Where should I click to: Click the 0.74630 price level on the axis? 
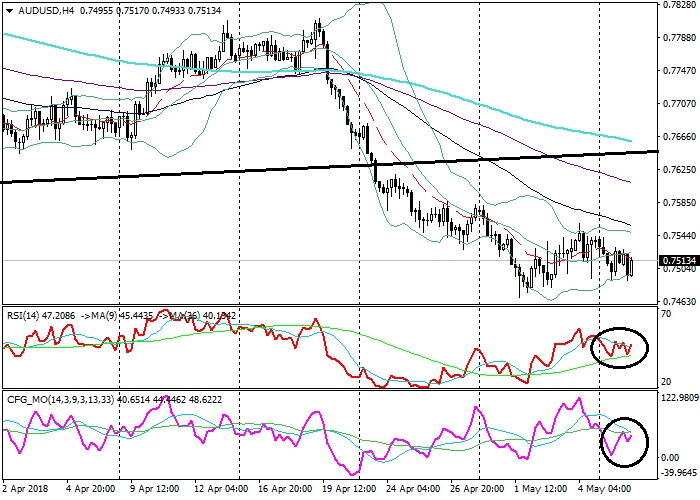pos(678,301)
